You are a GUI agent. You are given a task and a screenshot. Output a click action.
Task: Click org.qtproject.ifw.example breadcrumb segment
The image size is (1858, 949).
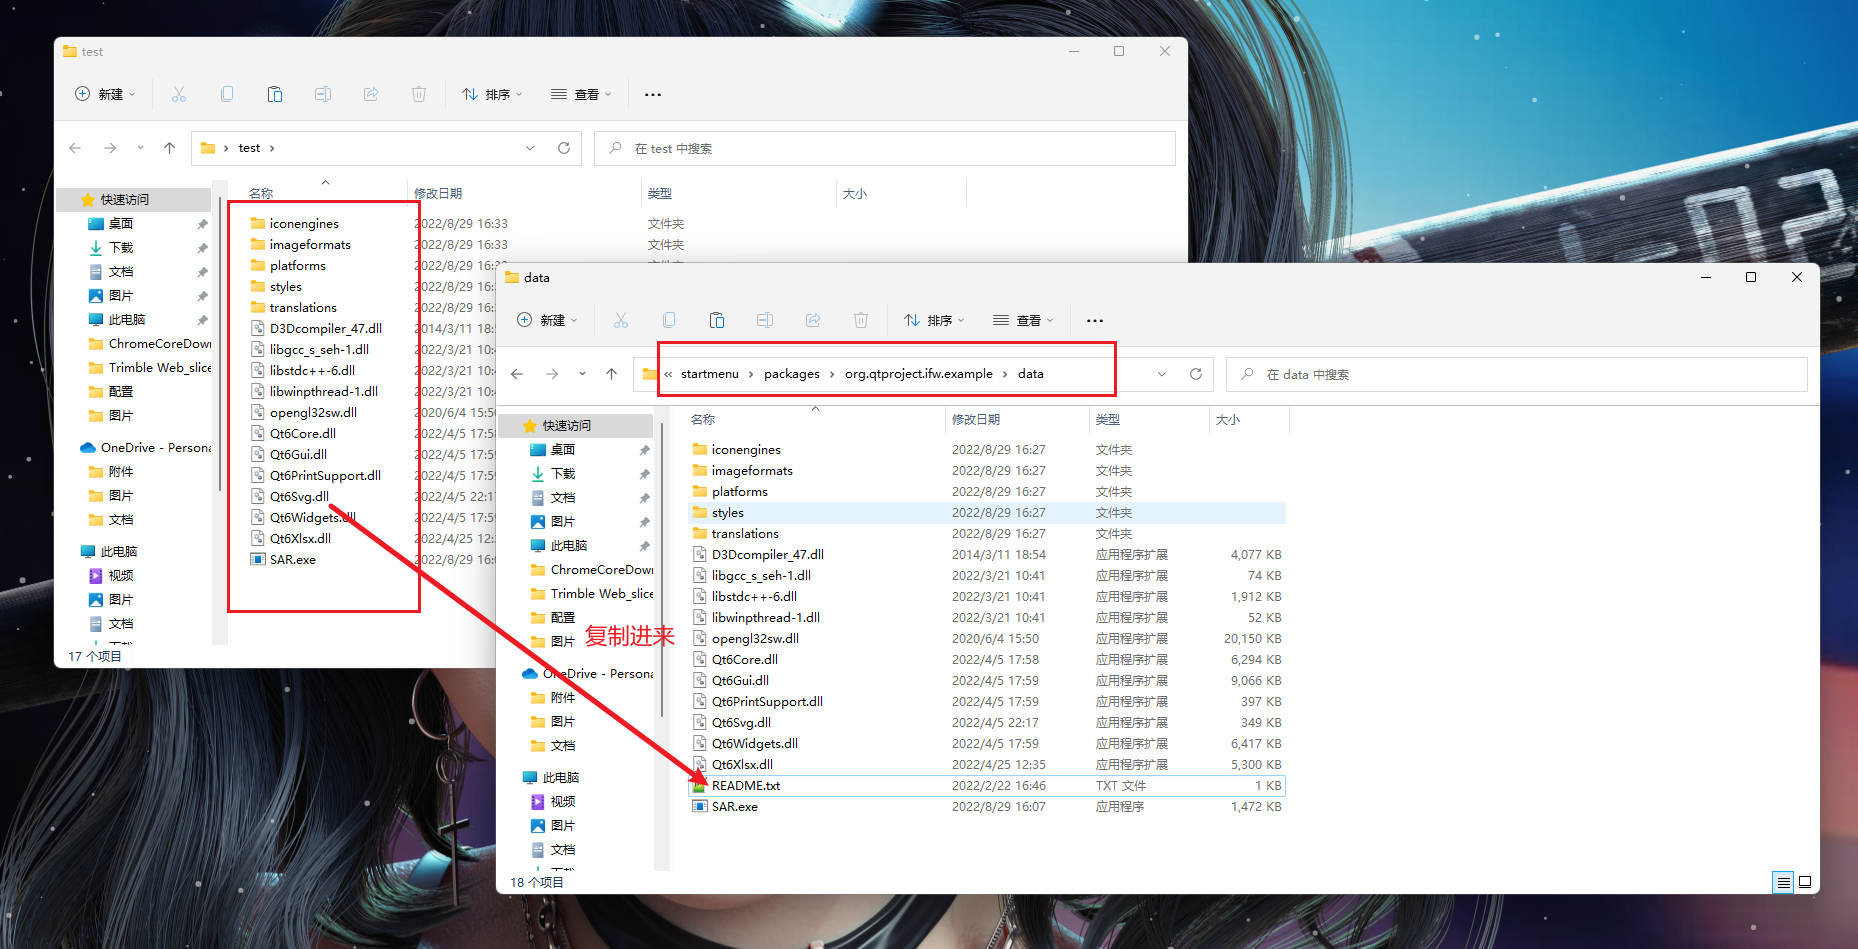[x=918, y=374]
